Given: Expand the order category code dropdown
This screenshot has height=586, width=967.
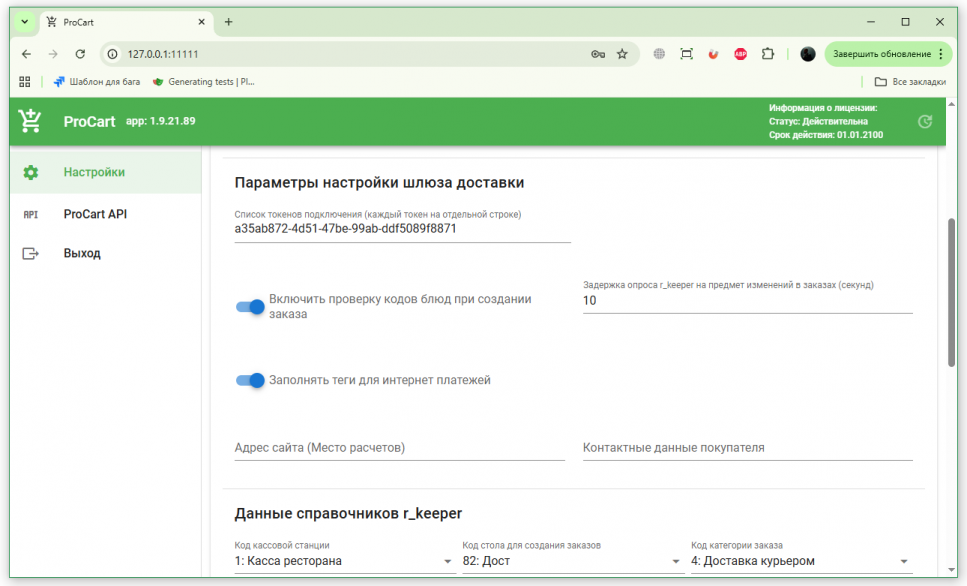Looking at the screenshot, I should 904,562.
